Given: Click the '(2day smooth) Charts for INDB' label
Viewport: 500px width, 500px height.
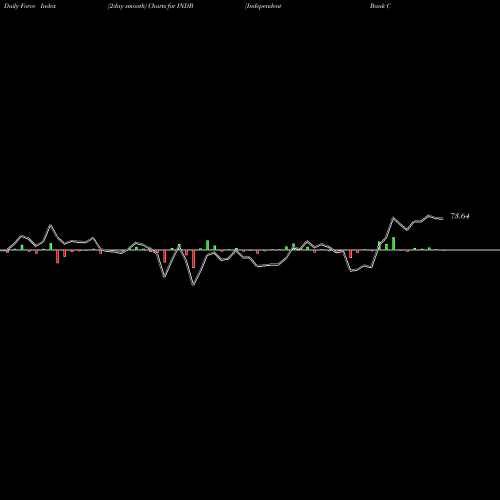Looking at the screenshot, I should click(x=150, y=6).
